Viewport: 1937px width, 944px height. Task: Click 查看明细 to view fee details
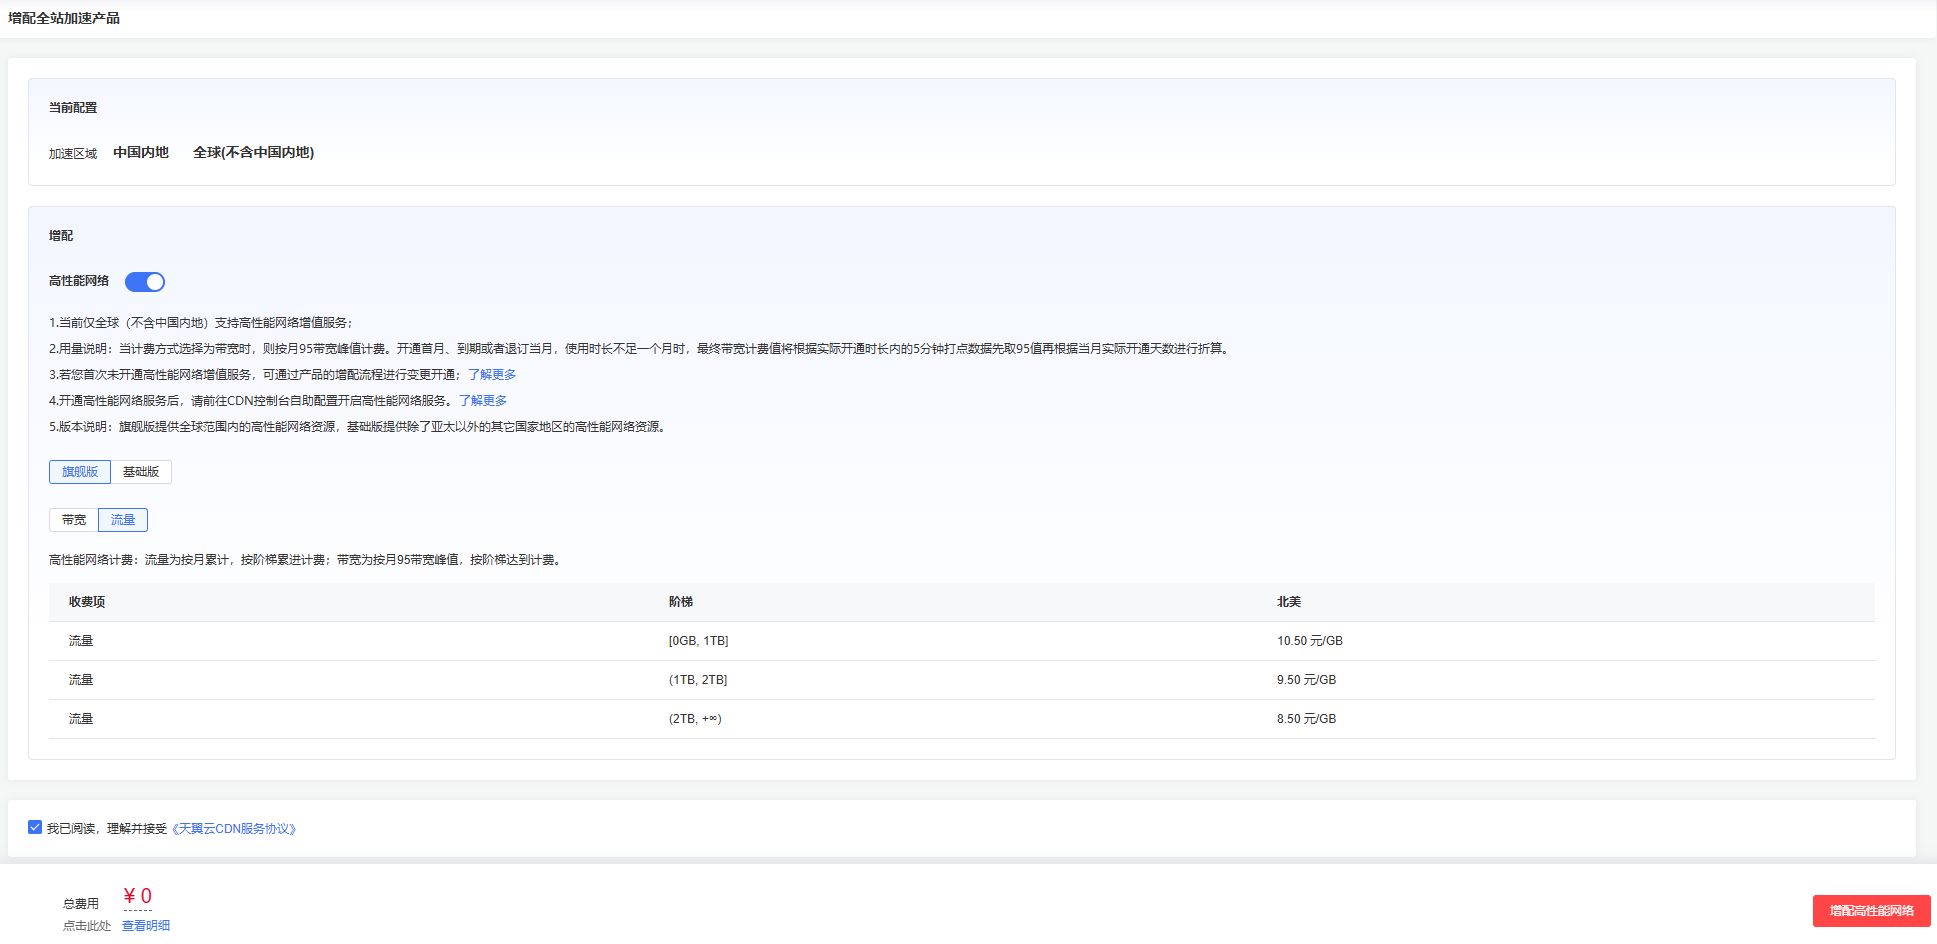click(x=146, y=926)
